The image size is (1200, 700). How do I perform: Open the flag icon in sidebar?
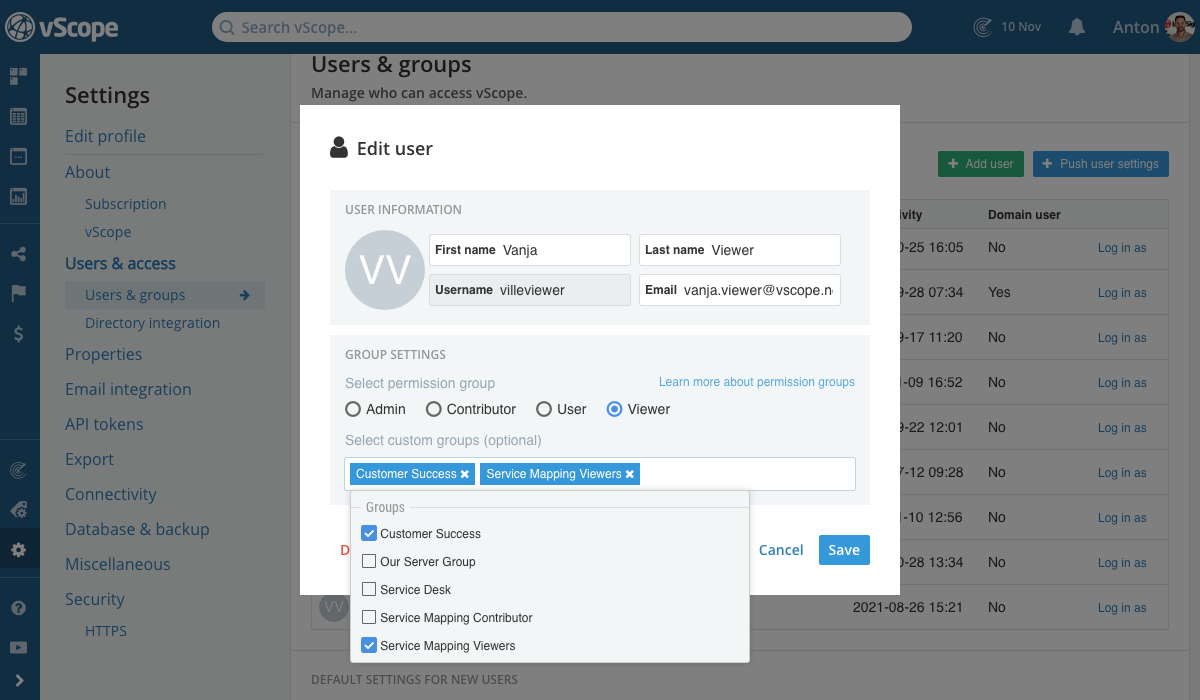(18, 293)
